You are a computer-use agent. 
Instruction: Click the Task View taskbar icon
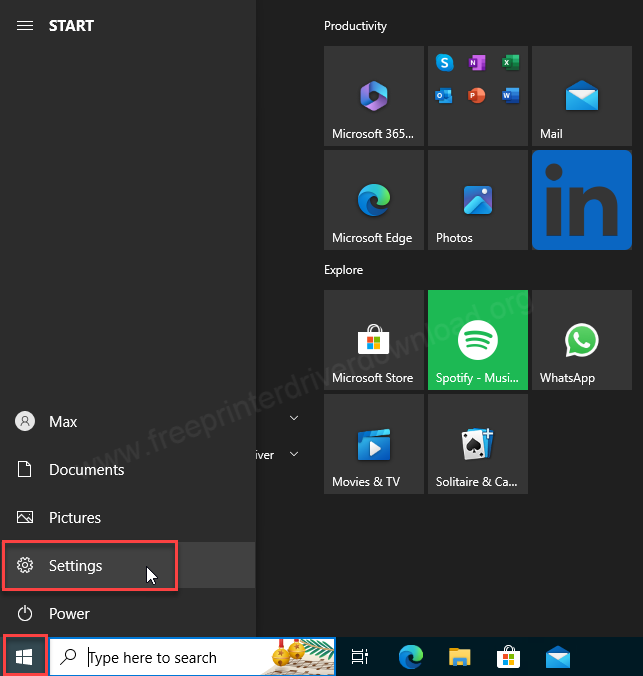[360, 657]
